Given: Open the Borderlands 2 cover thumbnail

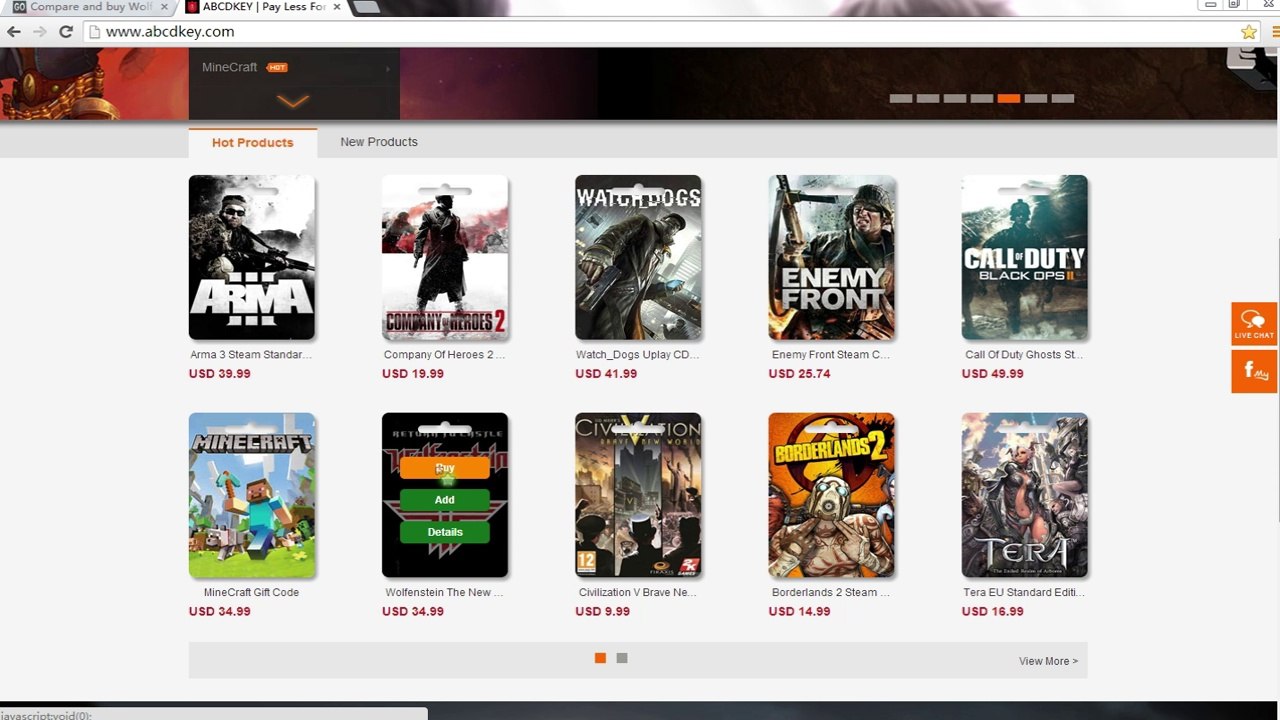Looking at the screenshot, I should tap(831, 495).
